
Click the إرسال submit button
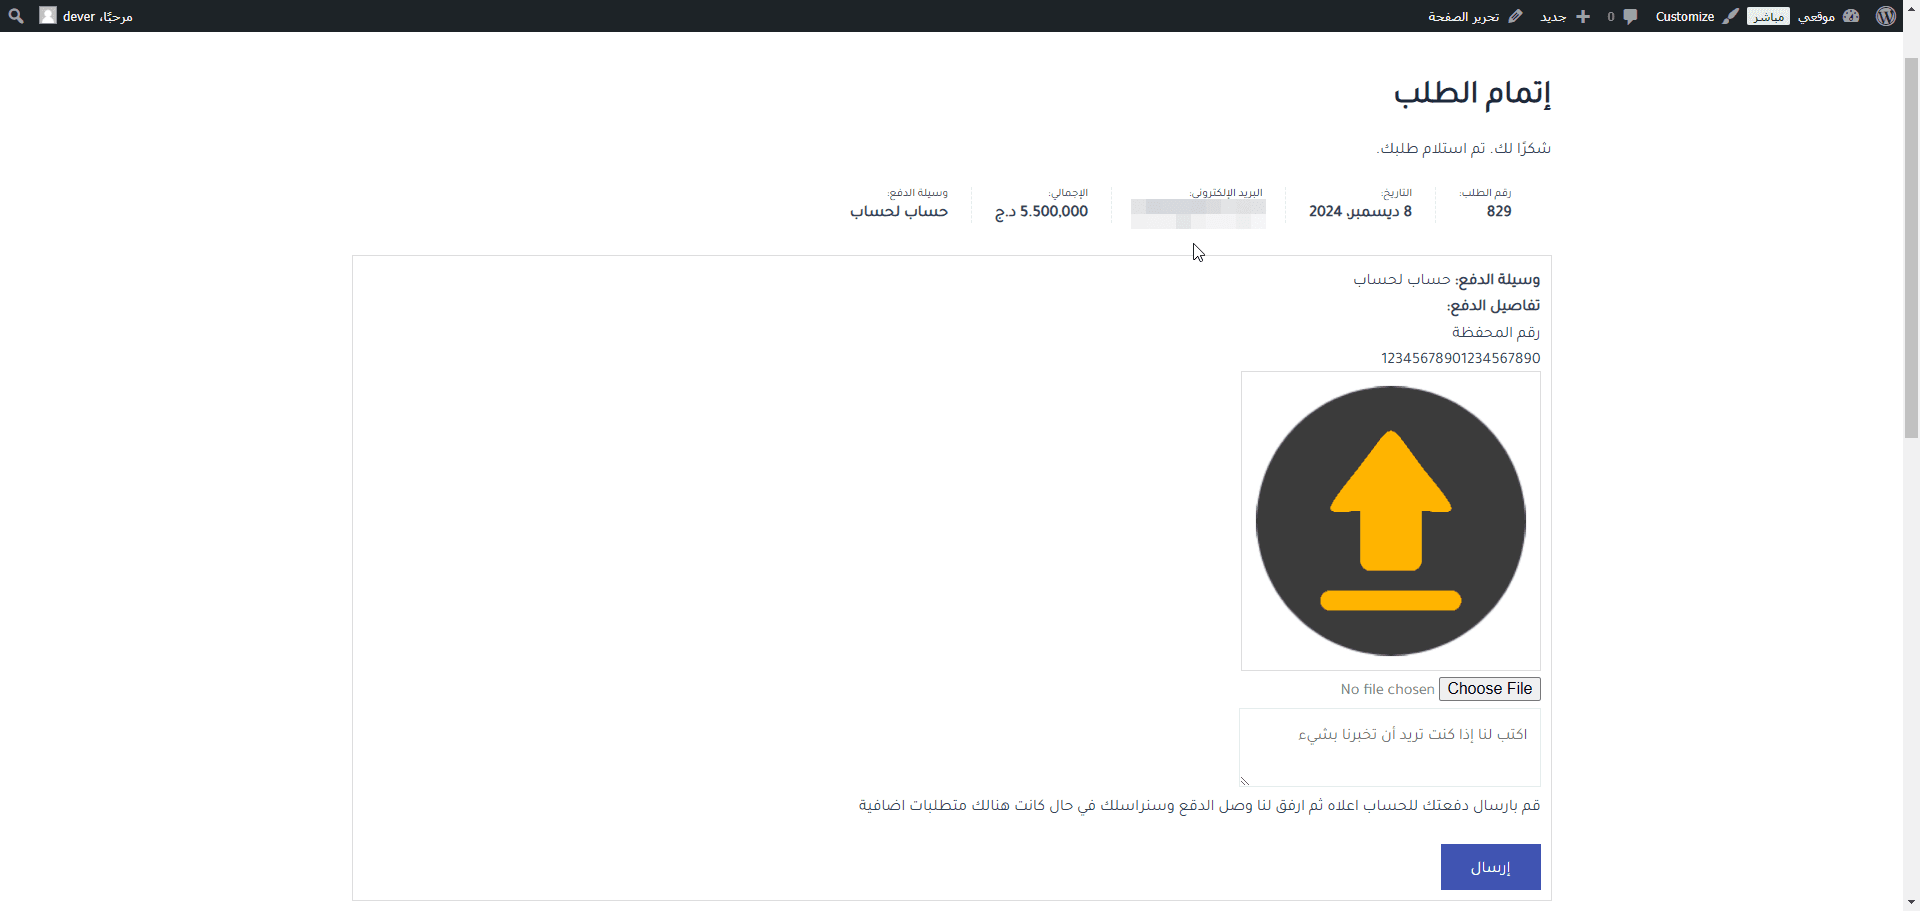pyautogui.click(x=1490, y=867)
